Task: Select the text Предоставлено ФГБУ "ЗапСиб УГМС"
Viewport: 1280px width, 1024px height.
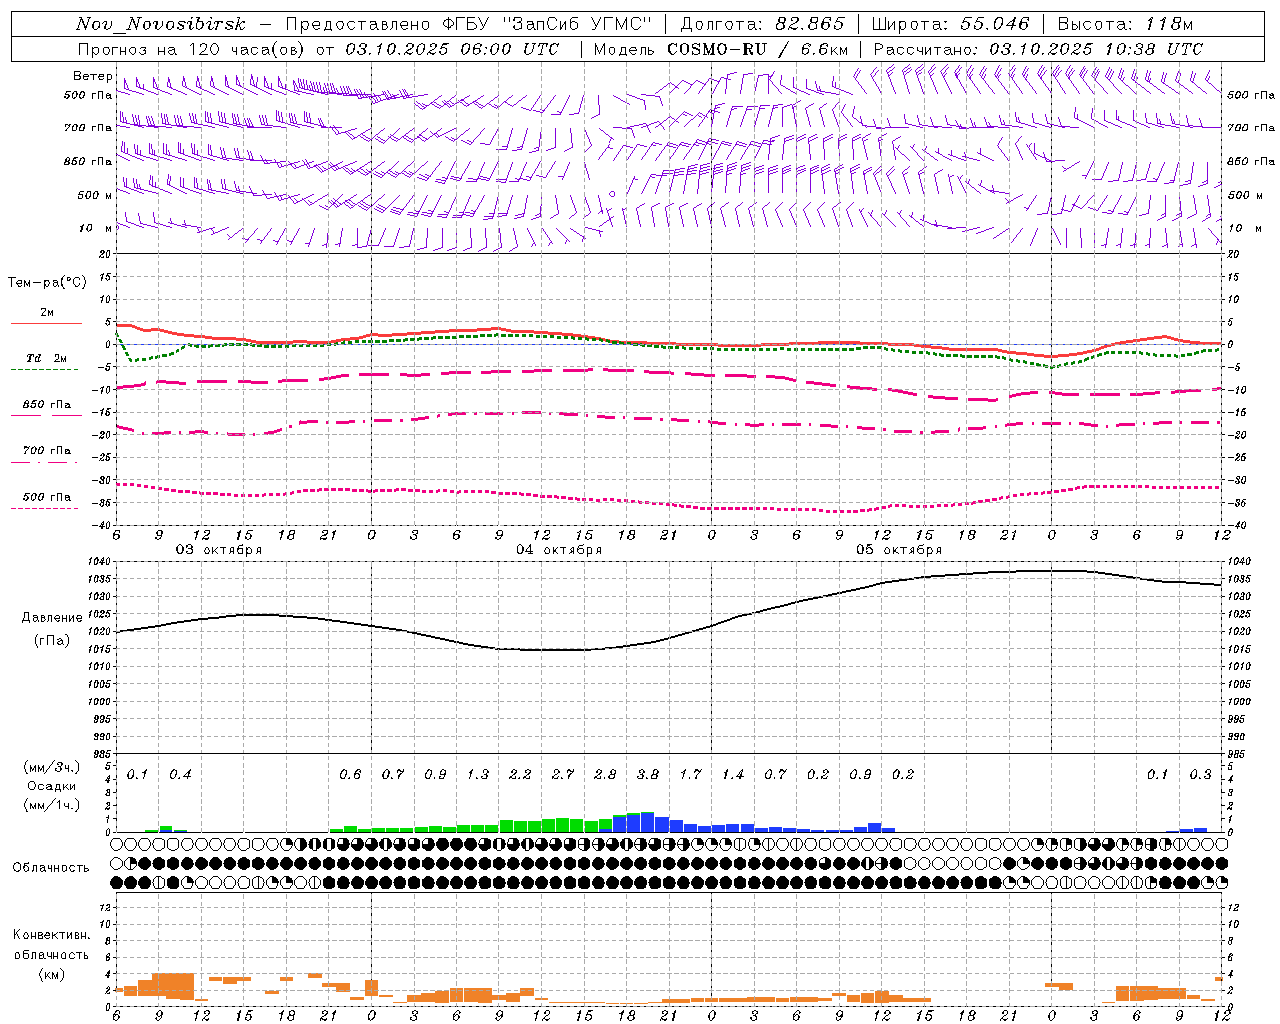Action: pyautogui.click(x=469, y=24)
